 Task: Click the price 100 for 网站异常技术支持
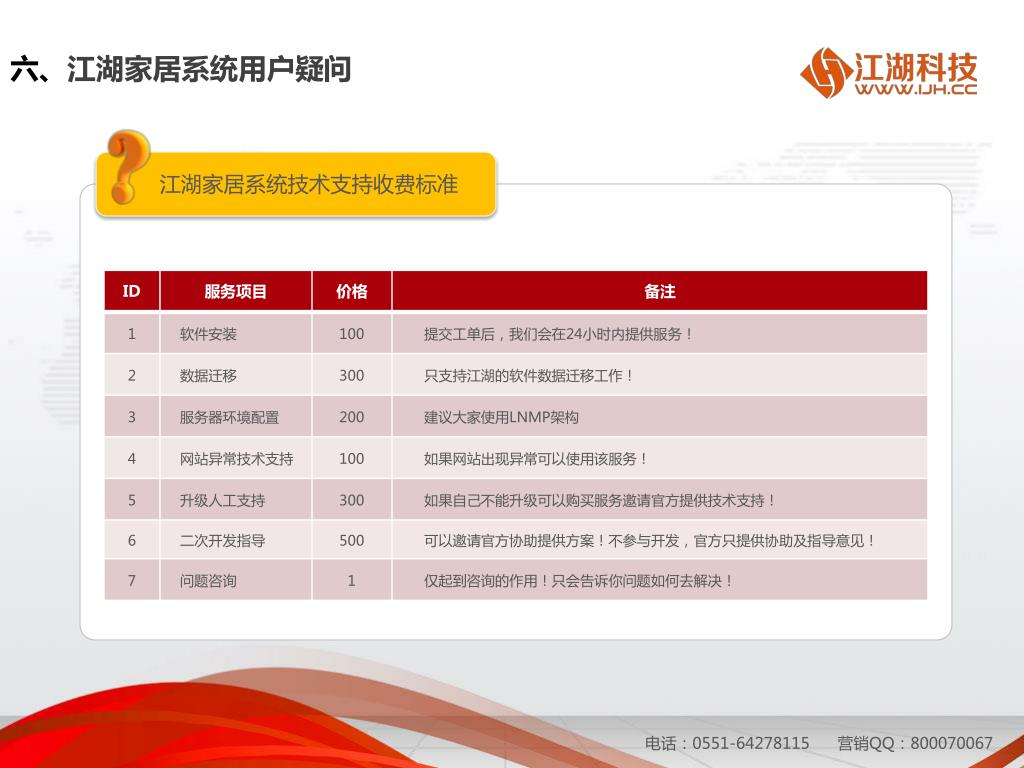click(x=351, y=459)
